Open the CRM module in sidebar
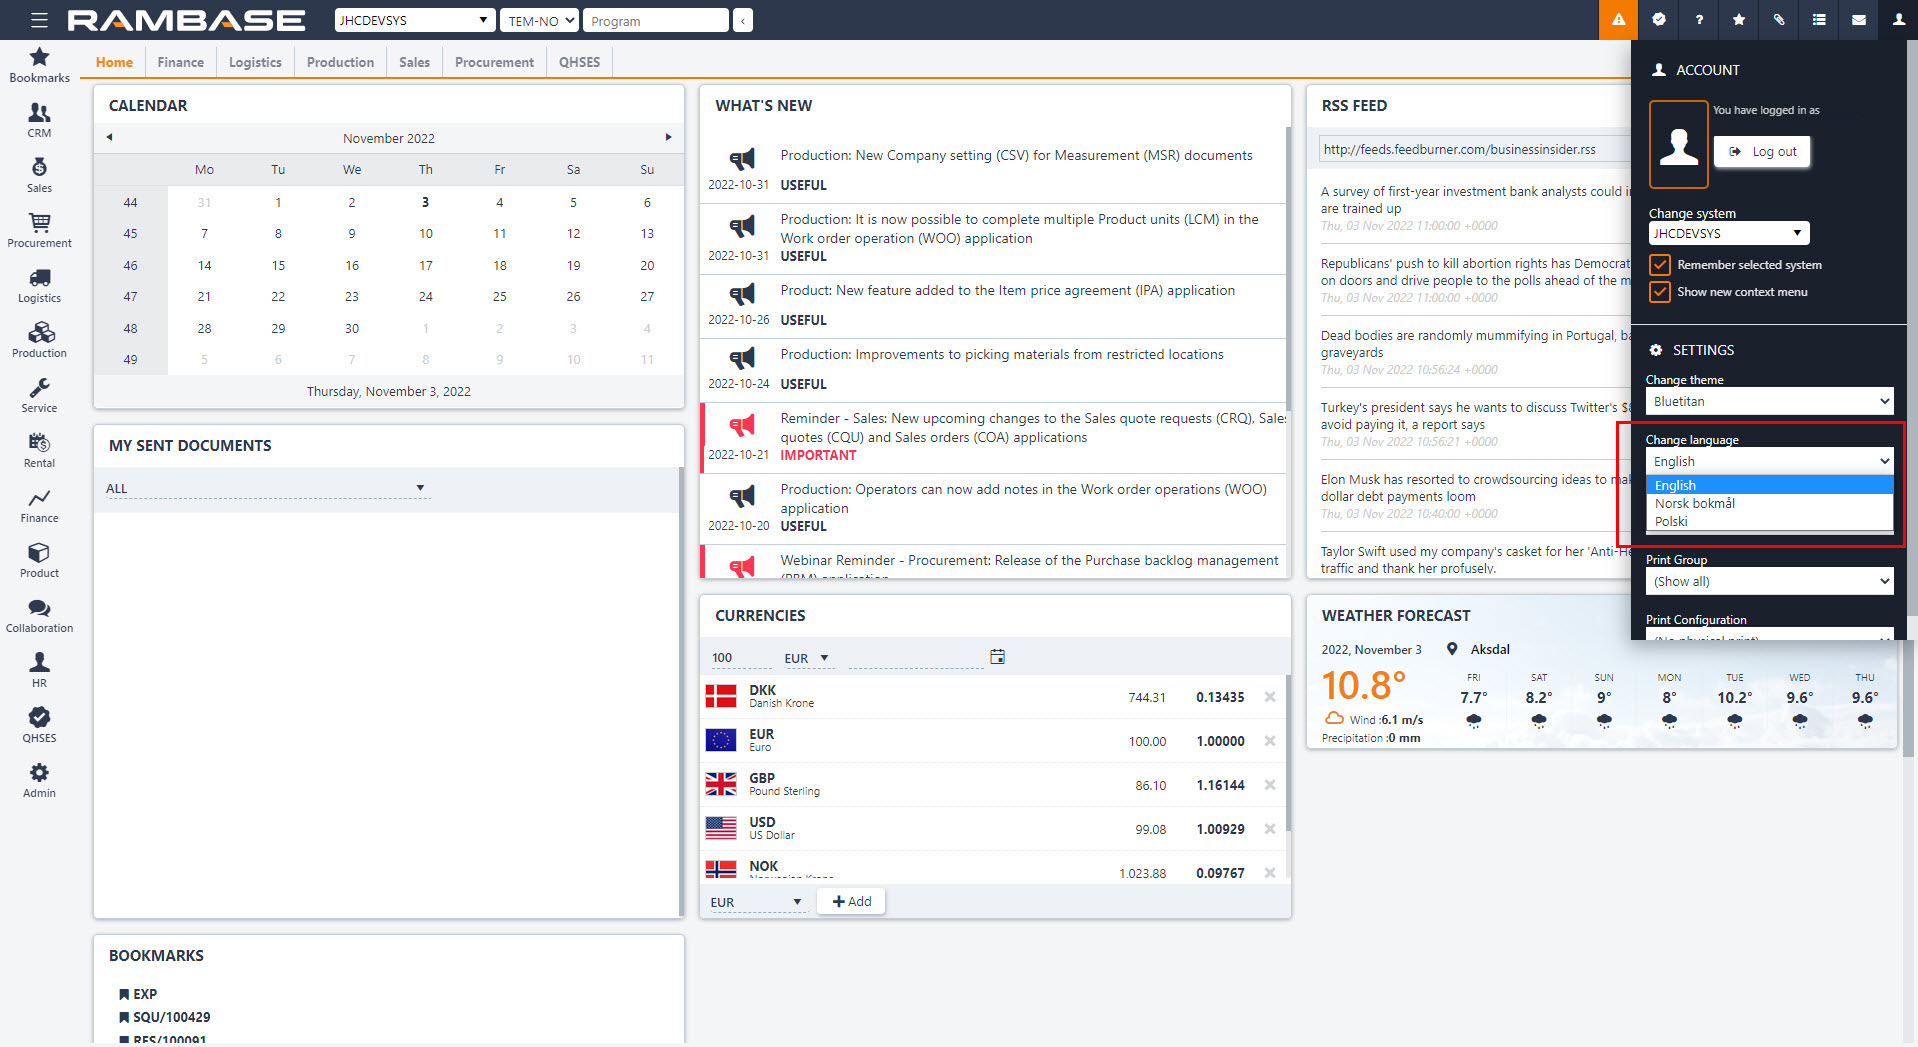Screen dimensions: 1918x1047 pos(39,119)
